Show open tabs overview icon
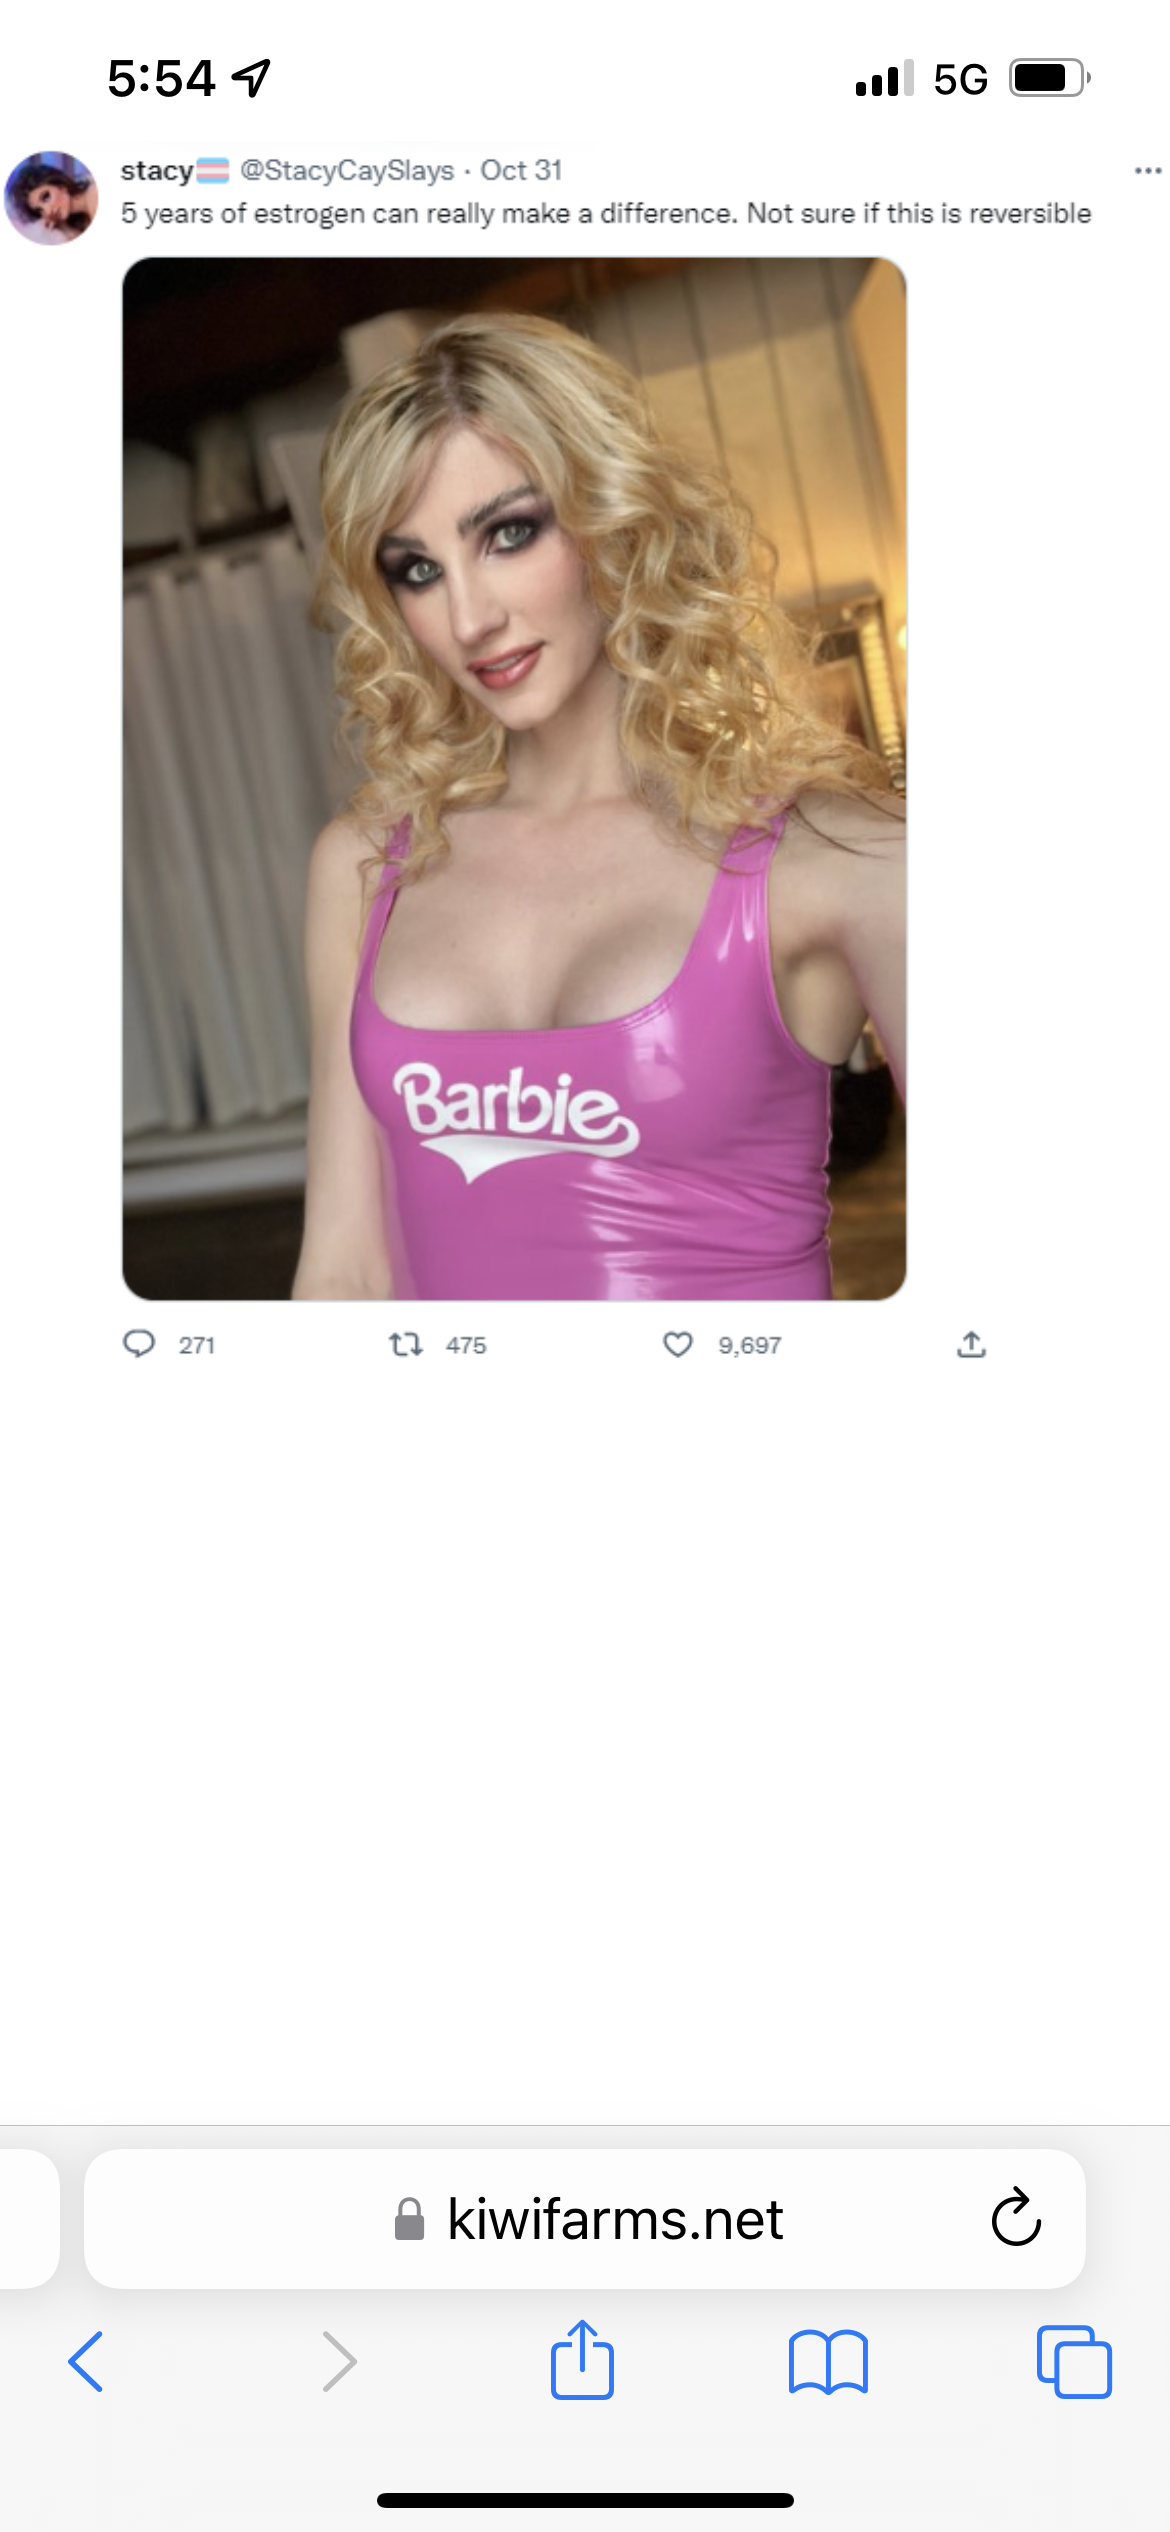The width and height of the screenshot is (1170, 2532). (1074, 2361)
